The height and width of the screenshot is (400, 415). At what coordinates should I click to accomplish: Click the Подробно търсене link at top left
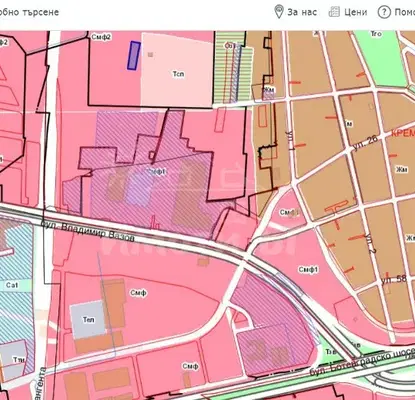tap(29, 12)
